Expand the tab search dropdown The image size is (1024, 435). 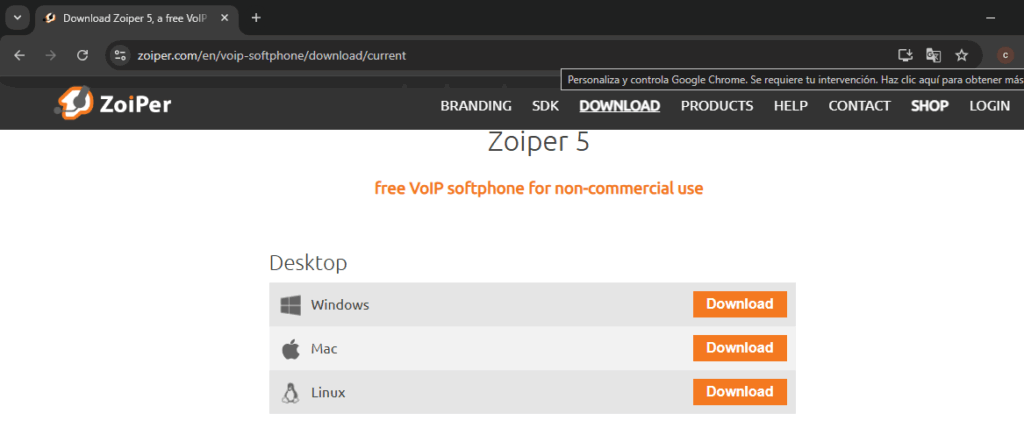pos(17,18)
